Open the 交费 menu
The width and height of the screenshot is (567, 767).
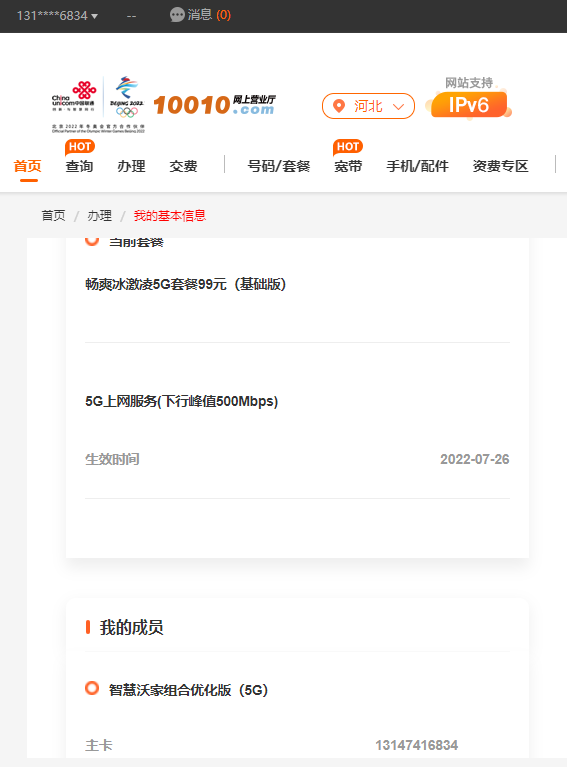pos(183,166)
